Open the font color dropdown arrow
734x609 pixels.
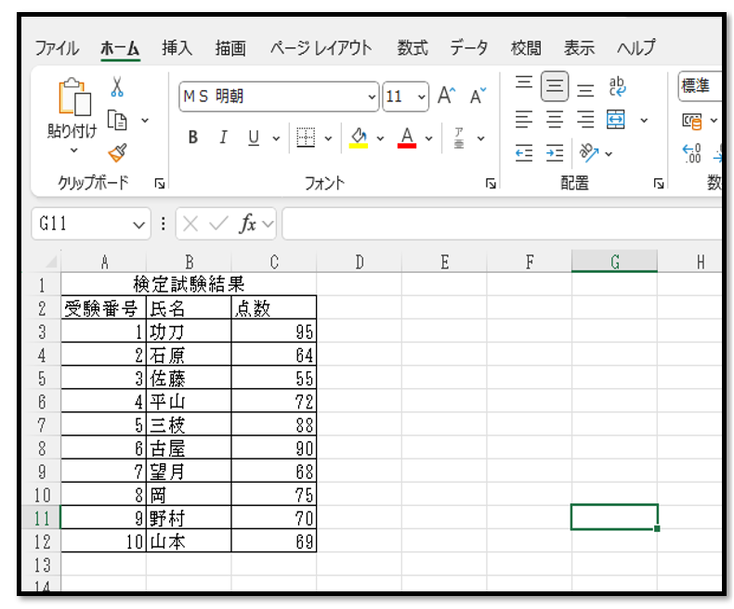coord(429,139)
